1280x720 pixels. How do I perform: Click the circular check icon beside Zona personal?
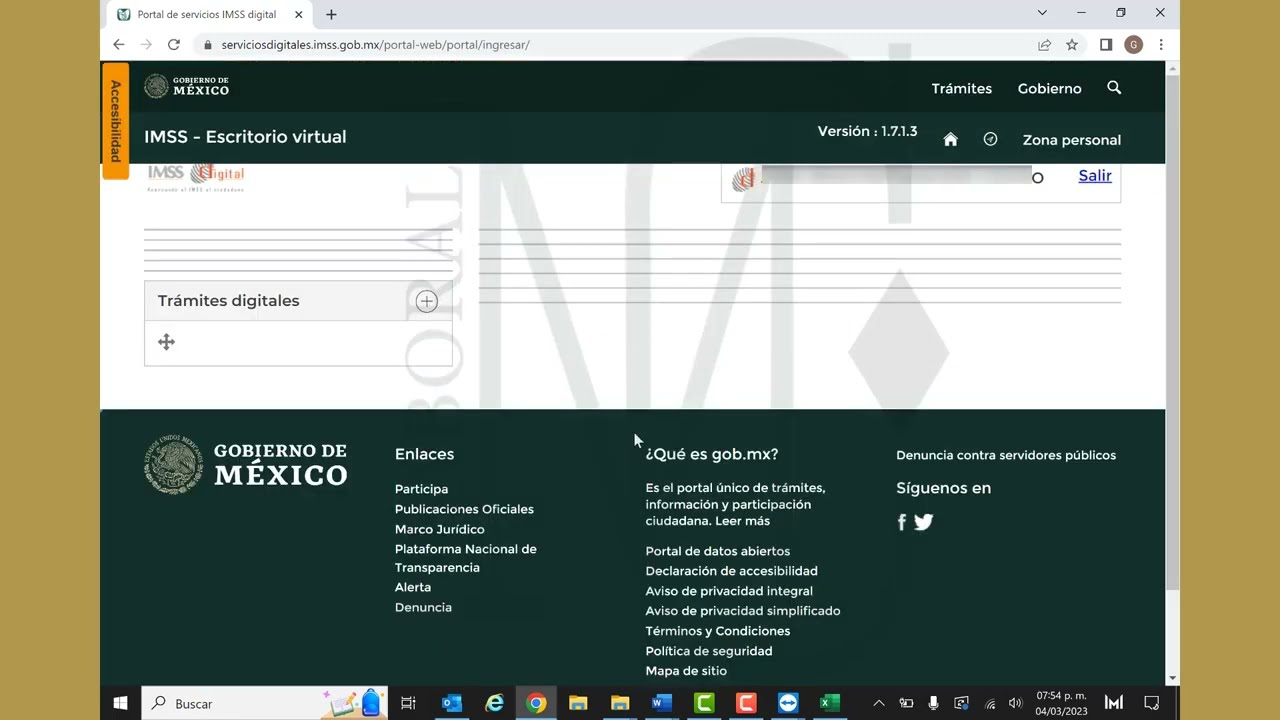[990, 139]
